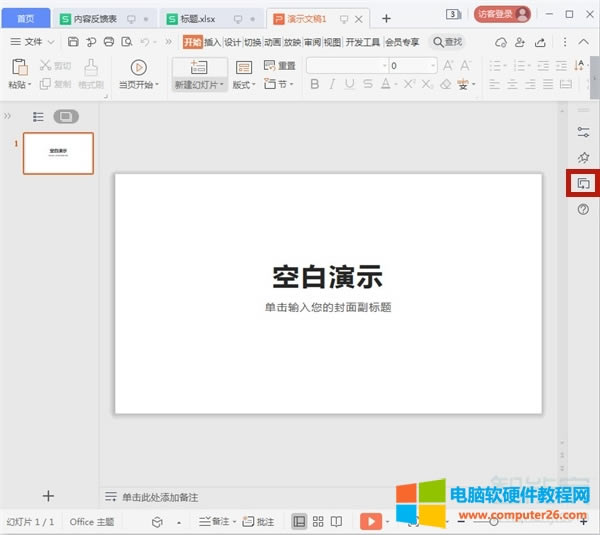The image size is (600, 535).
Task: Click the 新建幻灯片 new slide icon
Action: [x=198, y=66]
